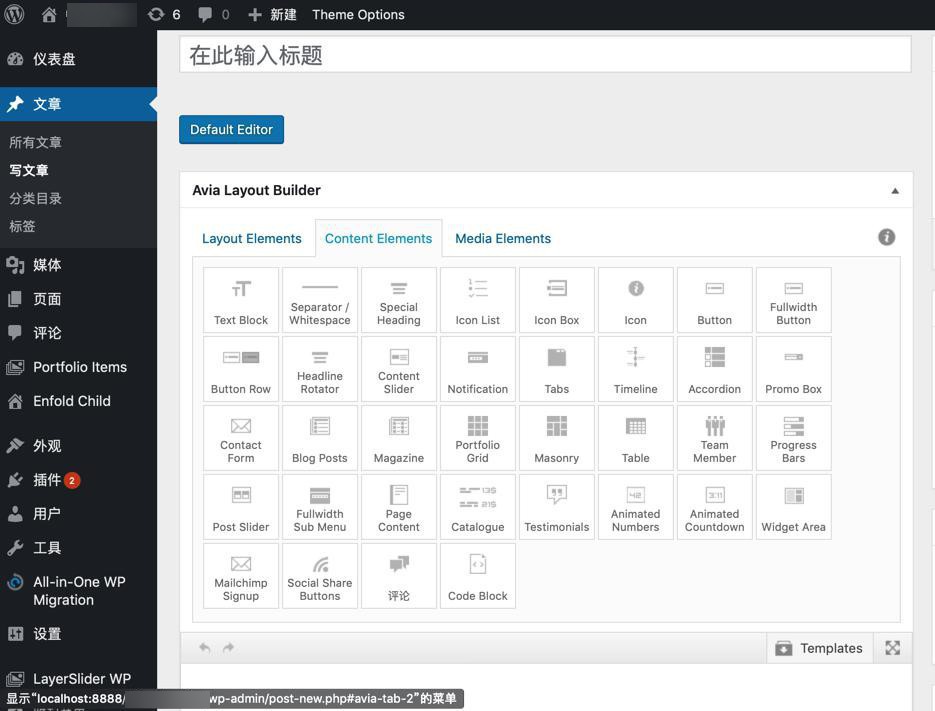Switch to Layout Elements tab
The width and height of the screenshot is (935, 711).
(x=252, y=239)
